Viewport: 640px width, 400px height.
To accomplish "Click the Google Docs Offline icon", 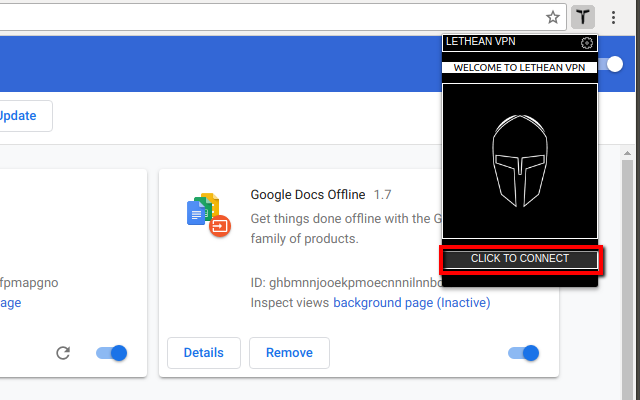I will tap(209, 215).
